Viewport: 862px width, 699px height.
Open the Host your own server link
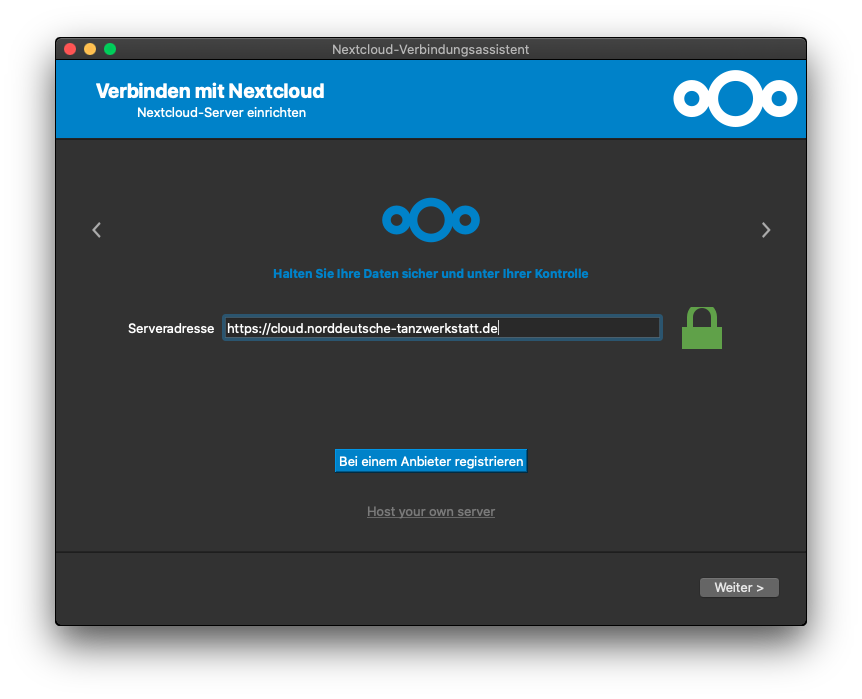coord(431,511)
